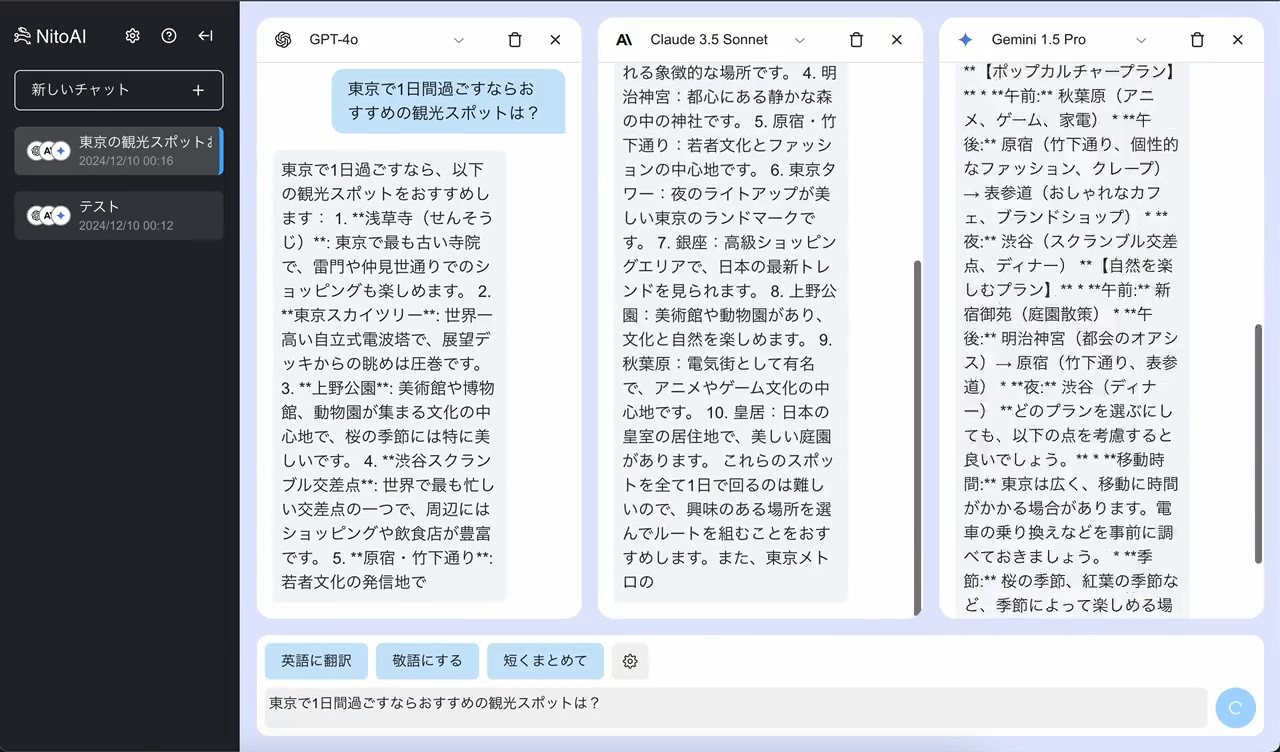The image size is (1280, 752).
Task: Send the message with the blue circular button
Action: (1235, 707)
